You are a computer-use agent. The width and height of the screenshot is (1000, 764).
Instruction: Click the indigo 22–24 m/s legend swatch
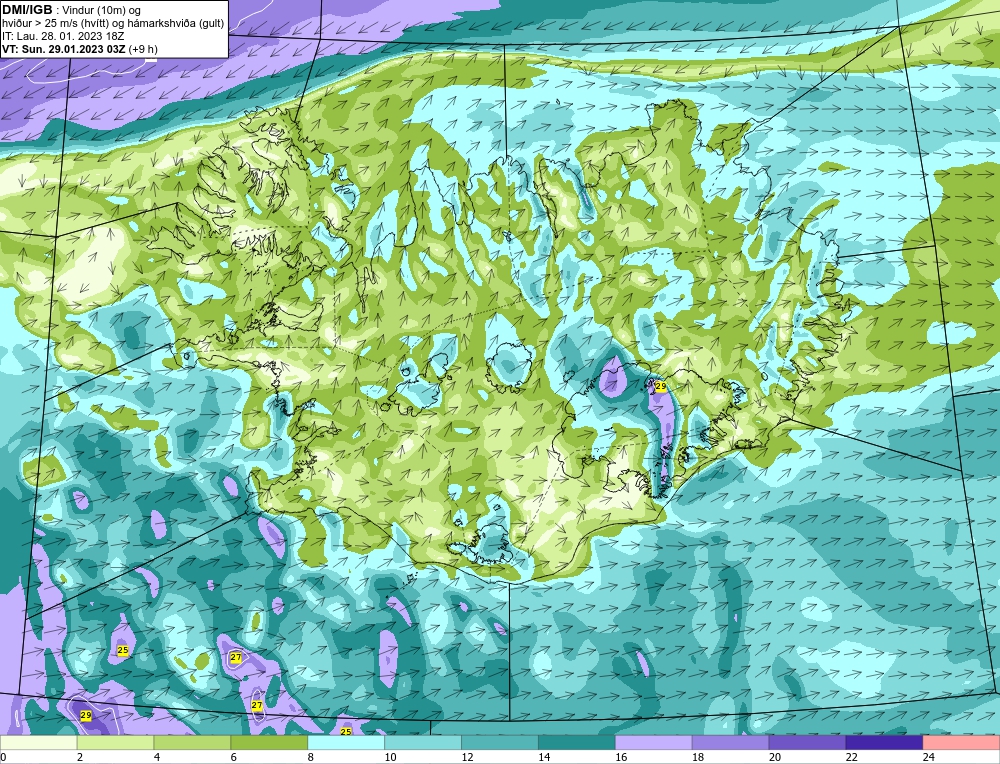(x=884, y=742)
